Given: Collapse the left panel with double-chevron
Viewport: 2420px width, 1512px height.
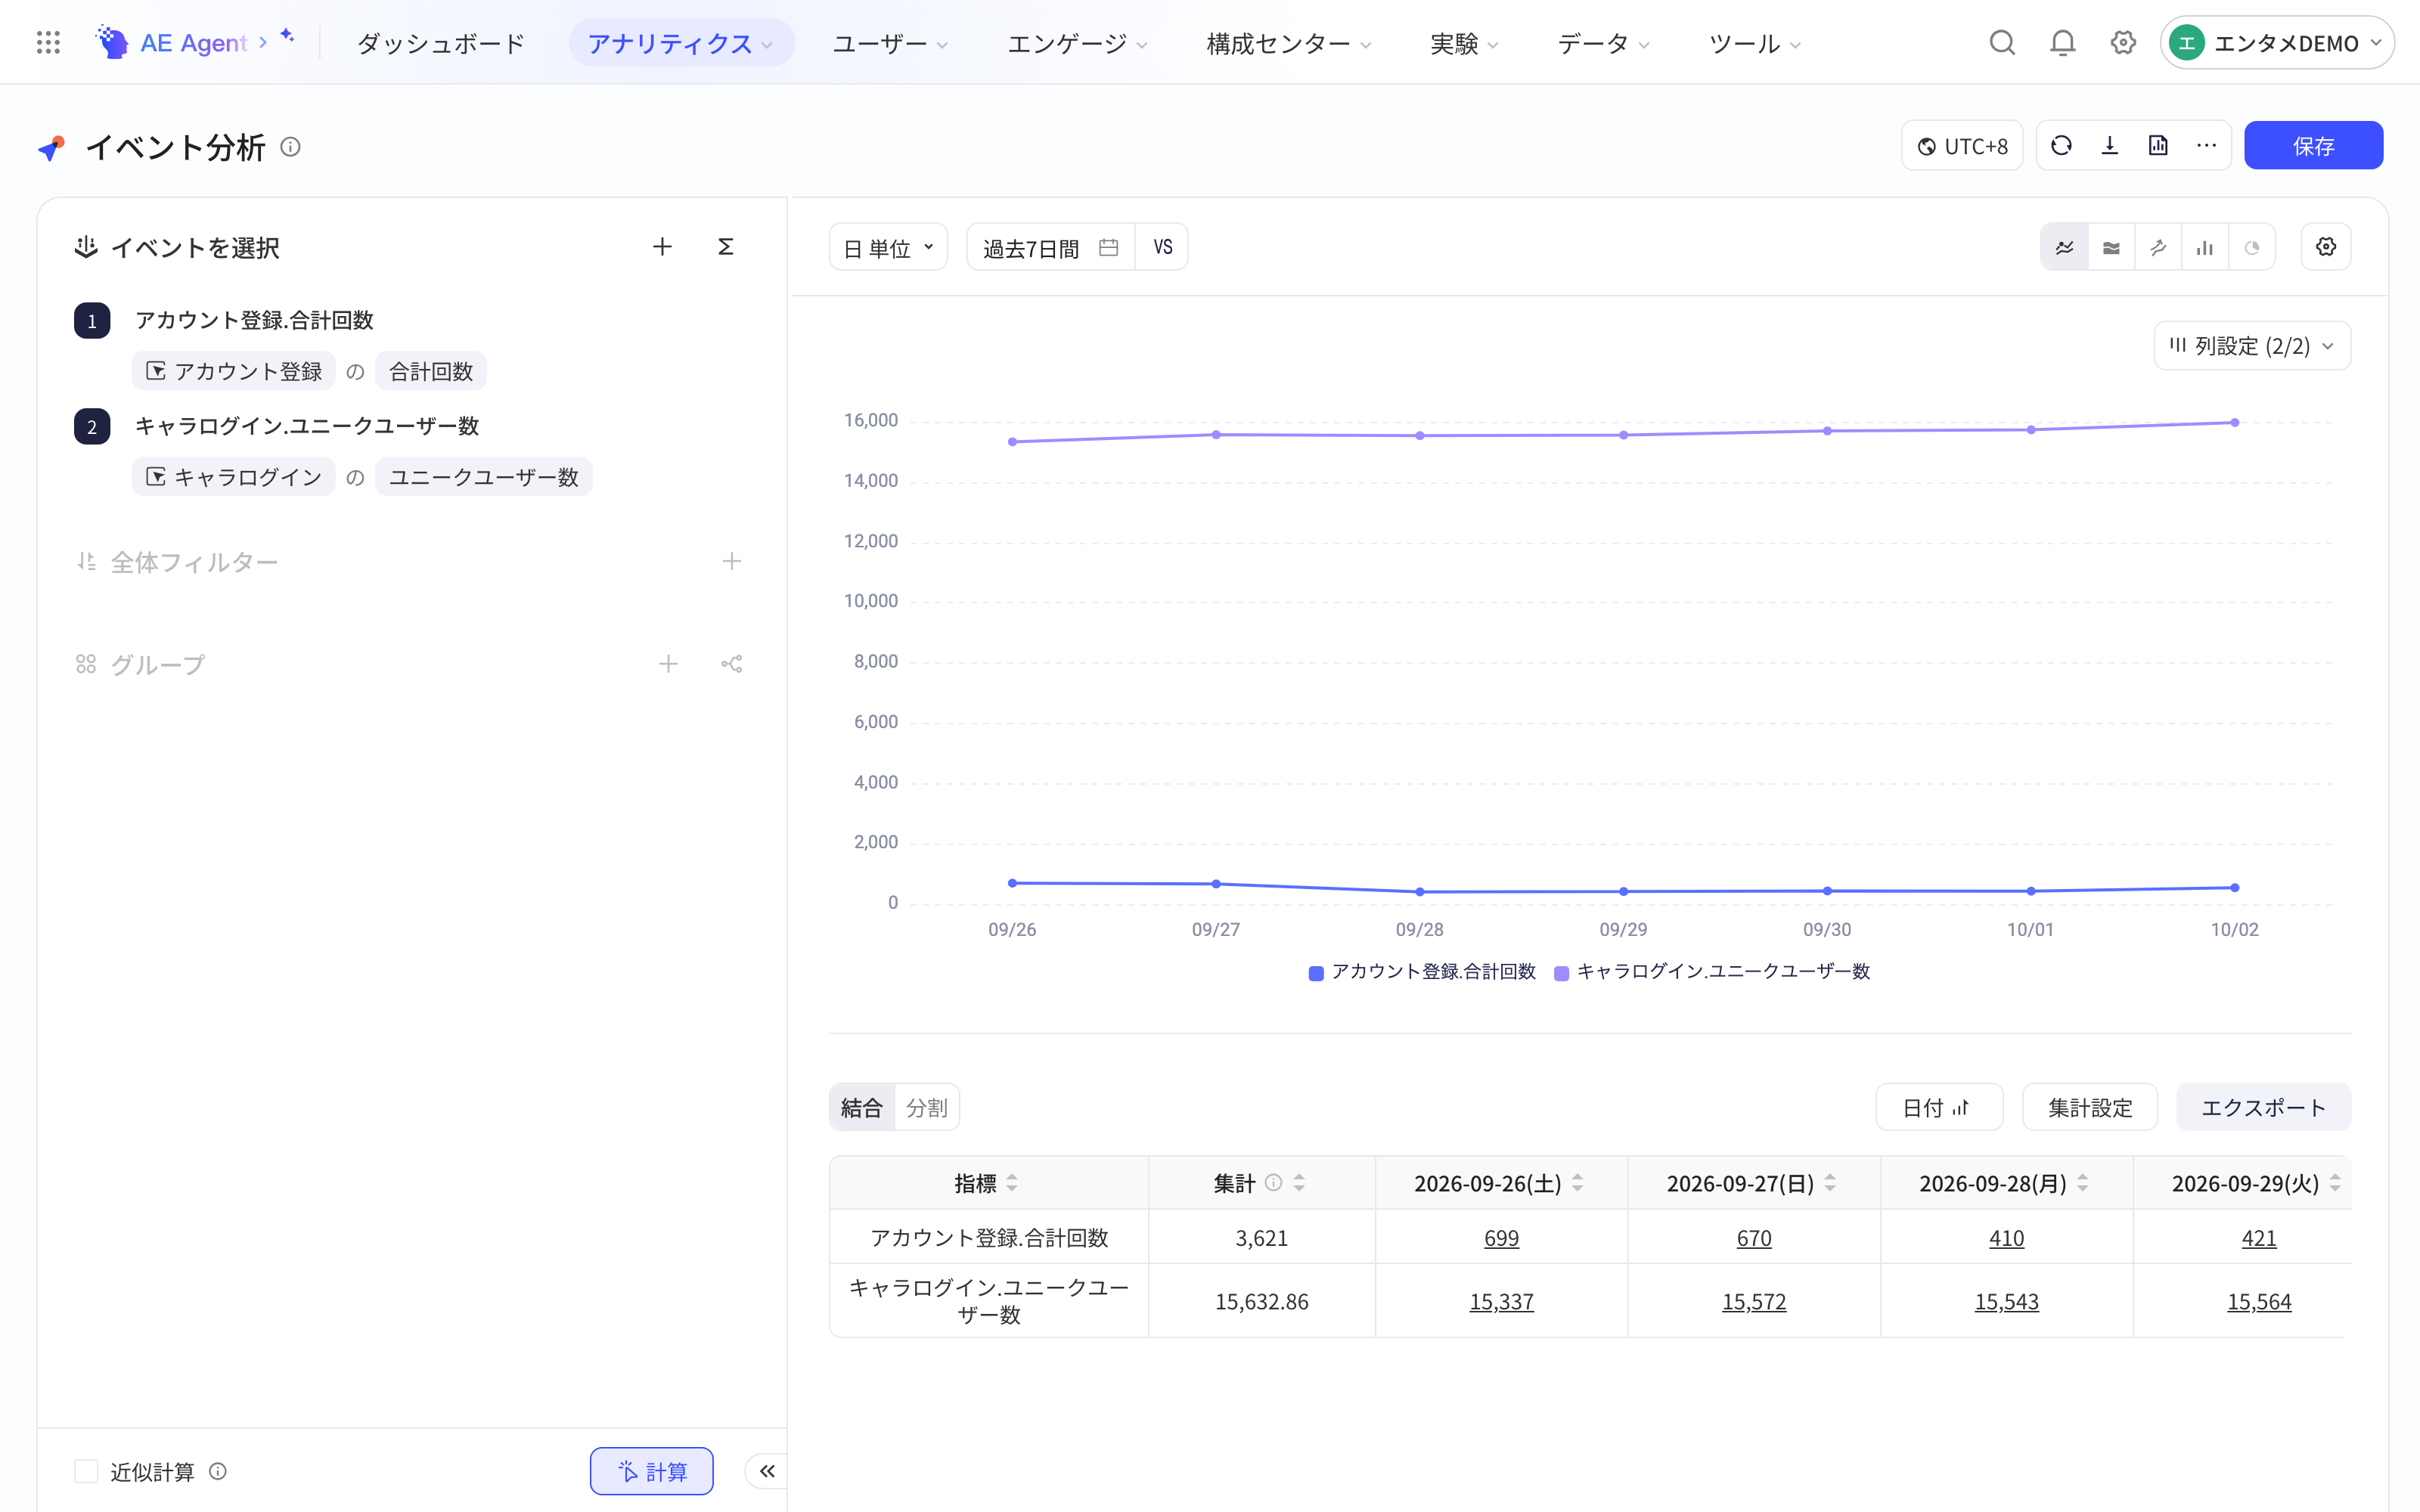Looking at the screenshot, I should pos(767,1471).
